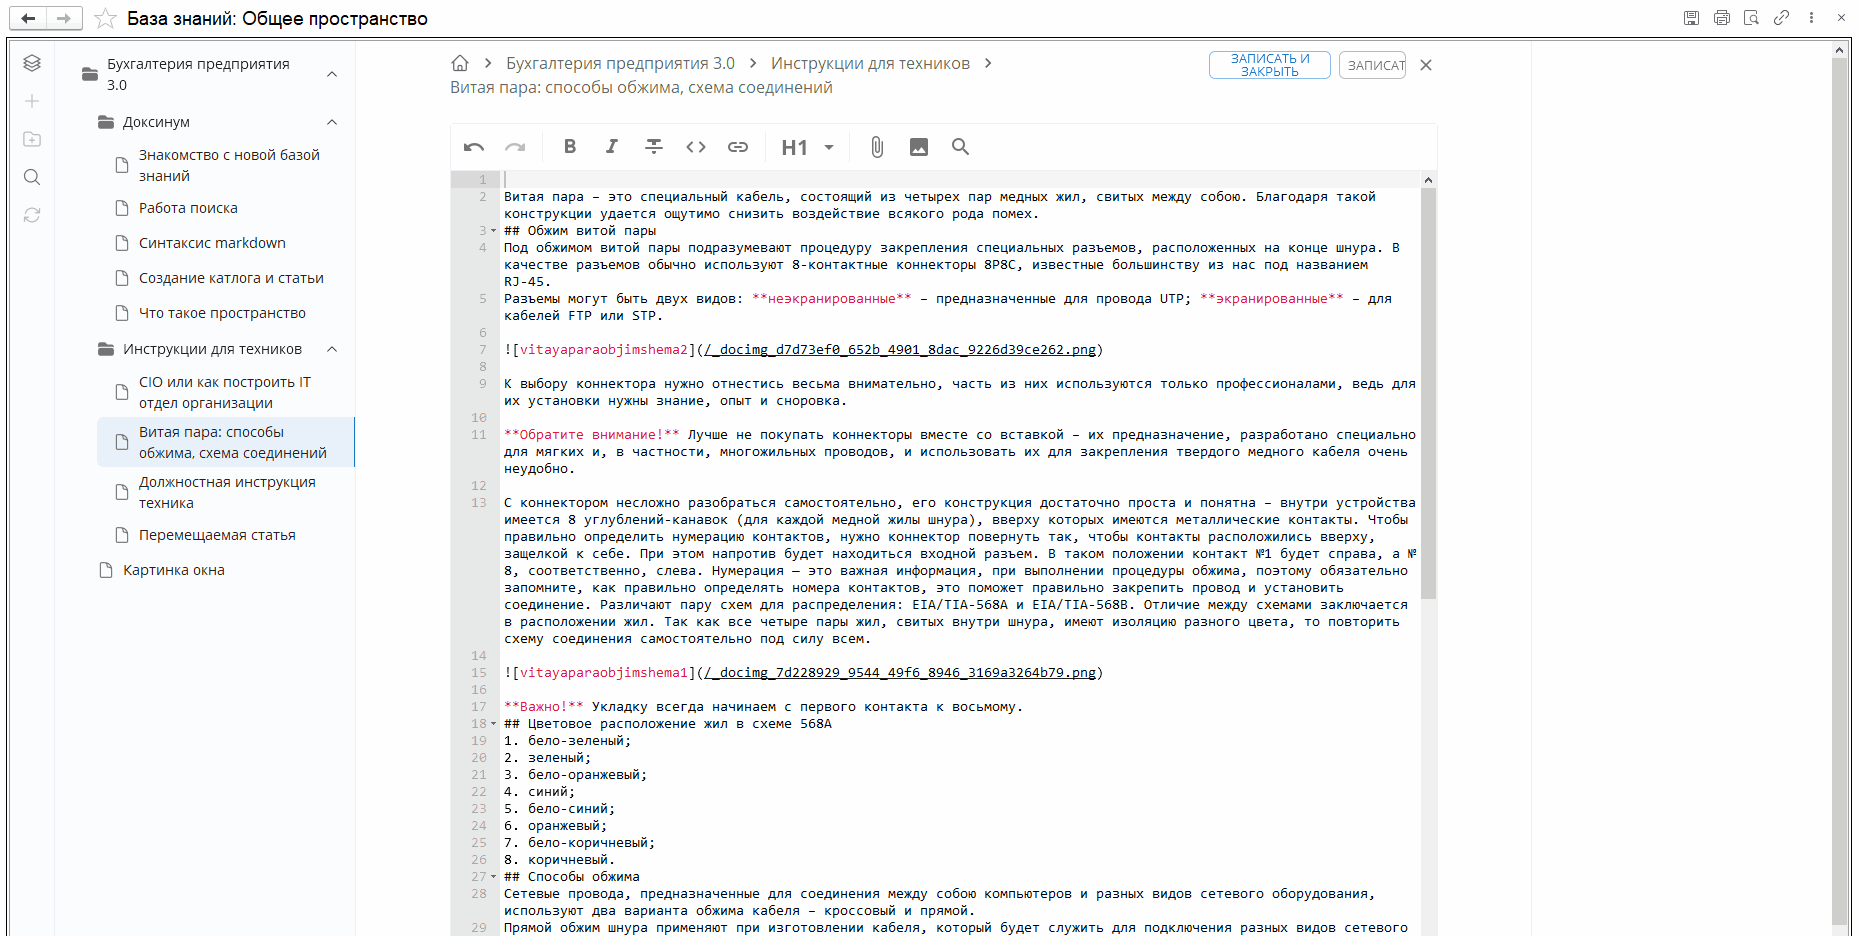1860x936 pixels.
Task: Open the Синтаксис markdown article
Action: 212,243
